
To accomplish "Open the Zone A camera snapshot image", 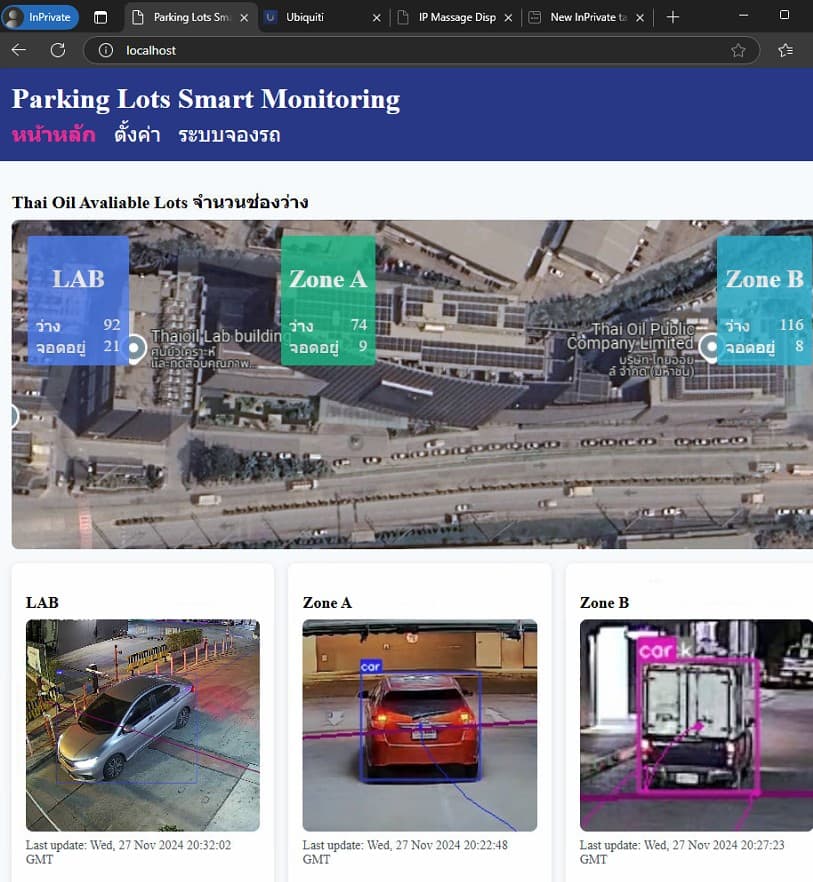I will 420,725.
